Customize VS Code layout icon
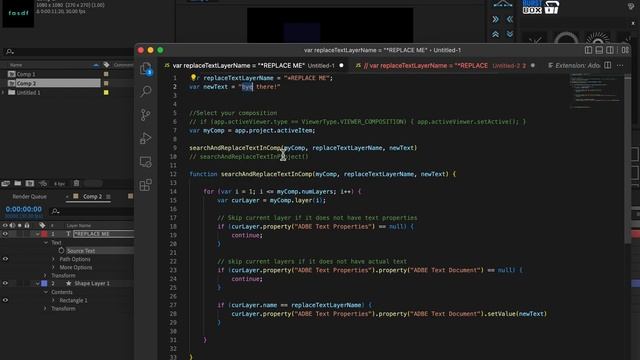640x360 pixels. click(x=625, y=50)
